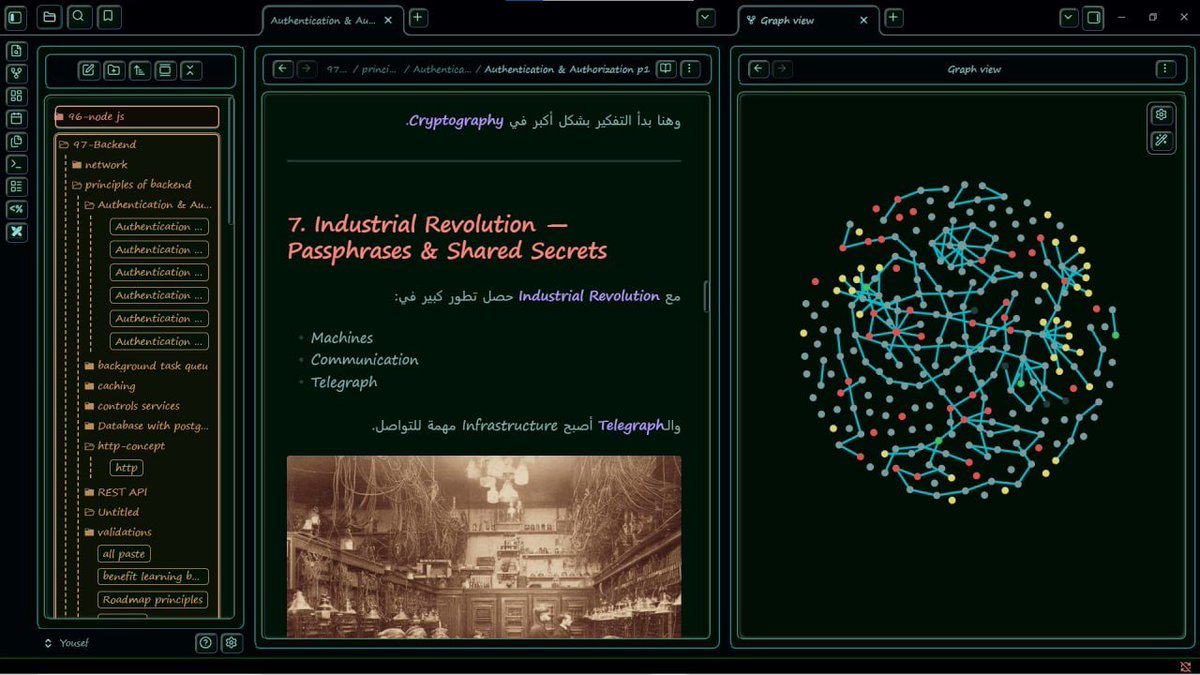This screenshot has width=1200, height=675.
Task: Open the search magnifier tab
Action: pos(79,17)
